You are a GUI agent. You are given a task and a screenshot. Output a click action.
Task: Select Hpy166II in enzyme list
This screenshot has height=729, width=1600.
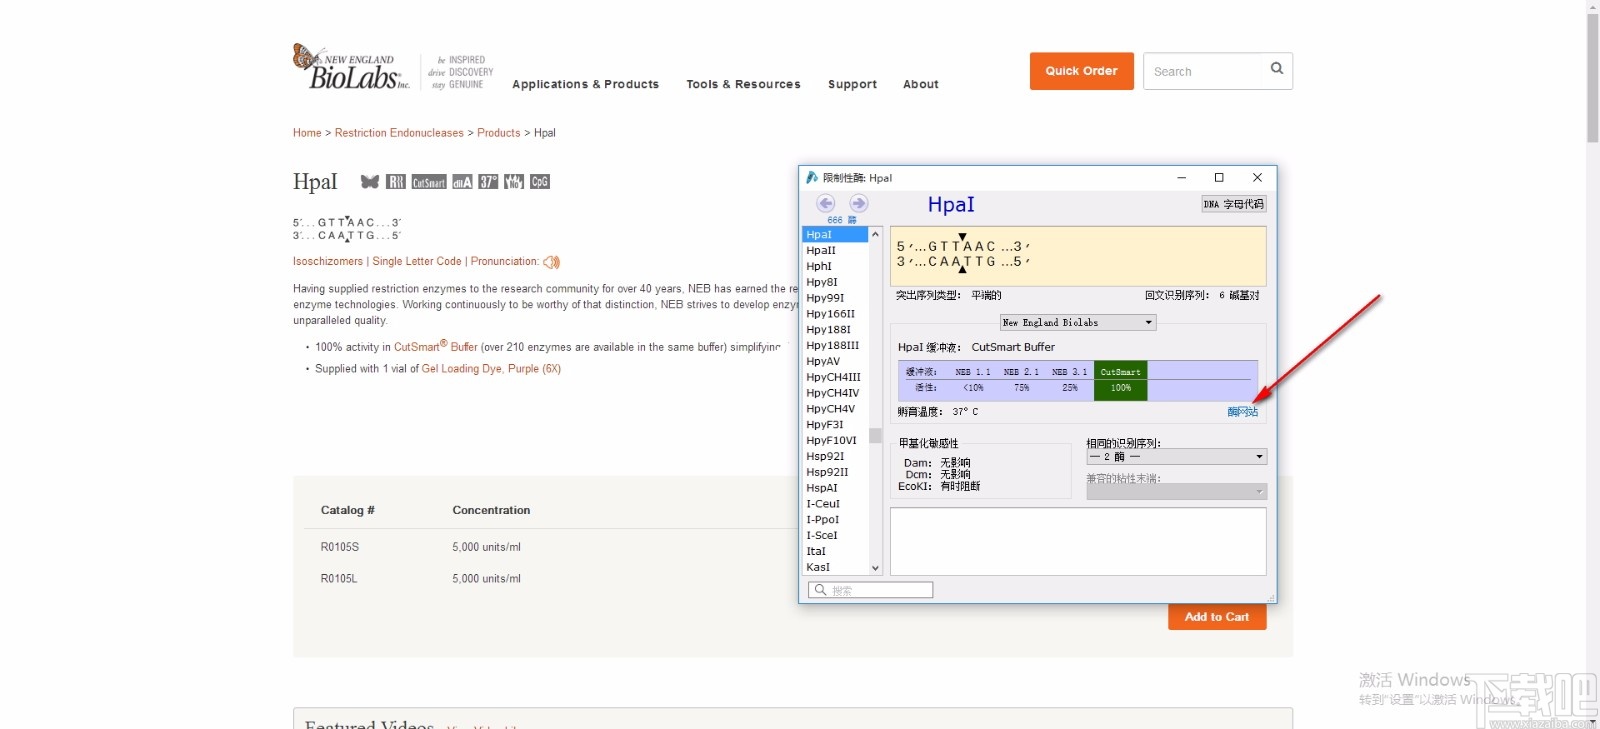click(835, 314)
